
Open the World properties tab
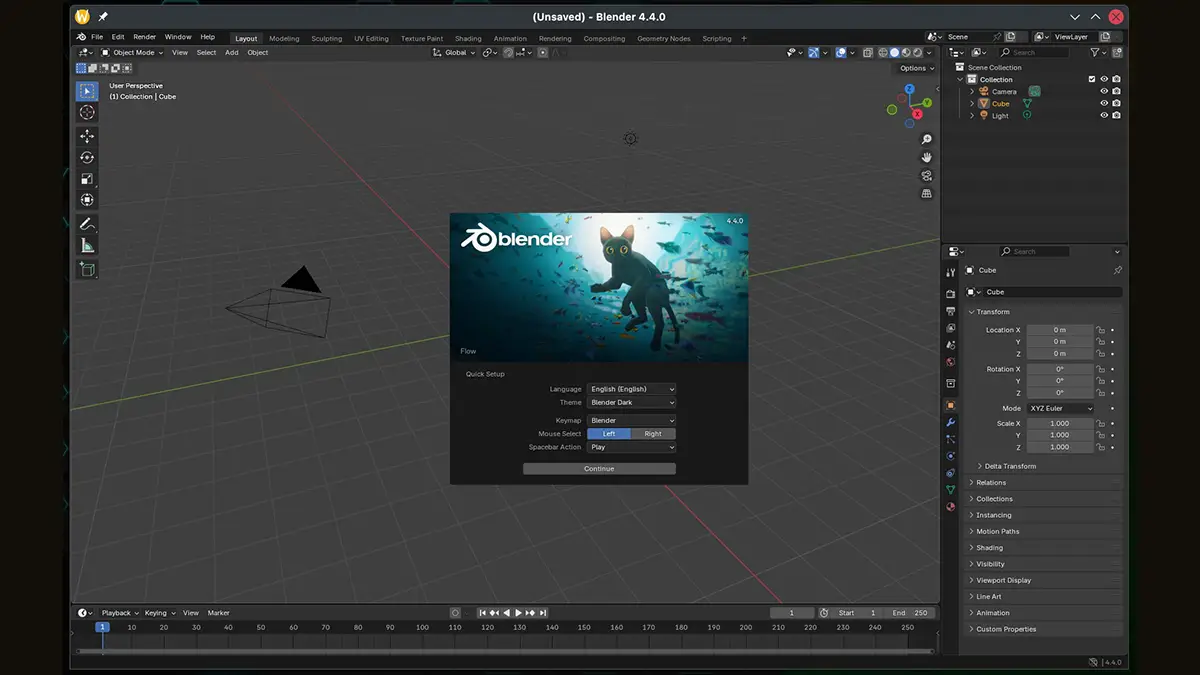click(950, 362)
